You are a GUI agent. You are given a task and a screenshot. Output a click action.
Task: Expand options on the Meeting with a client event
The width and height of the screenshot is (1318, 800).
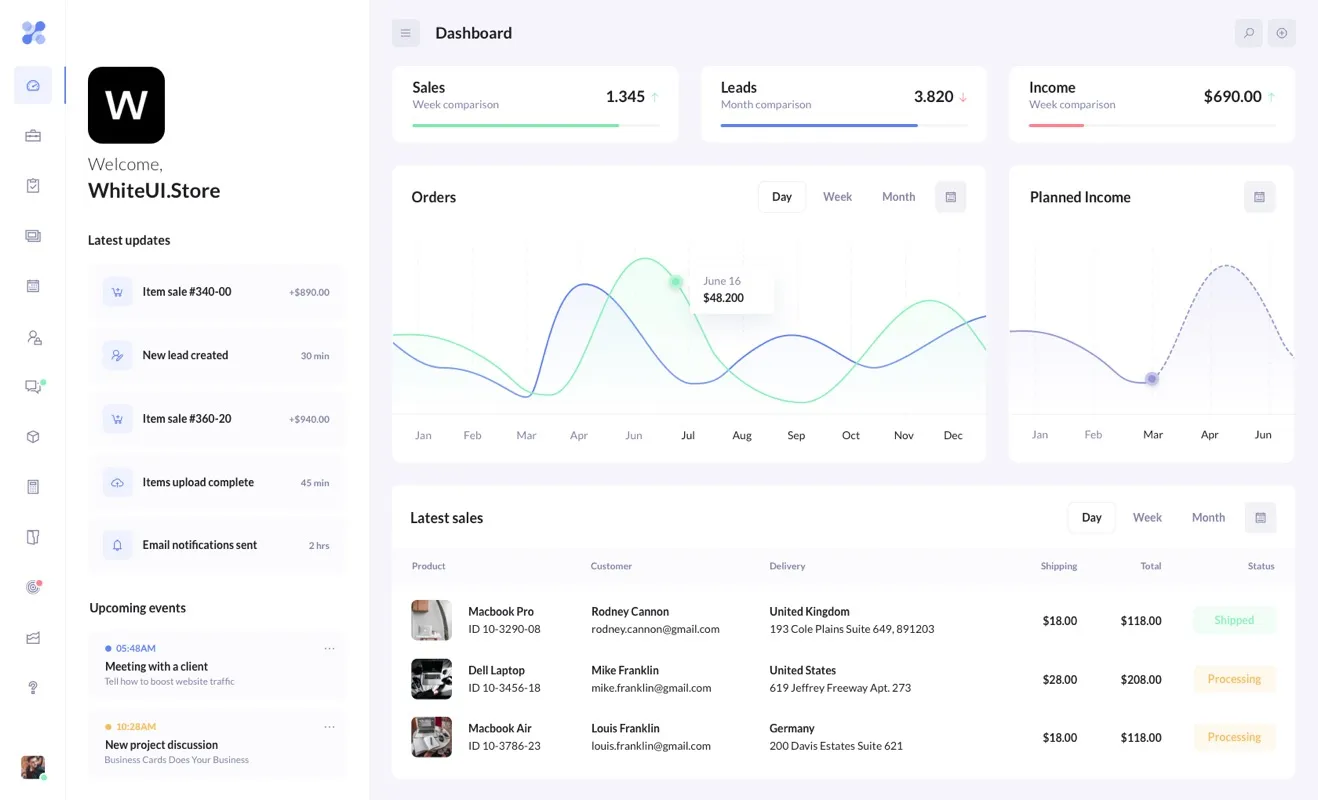(330, 647)
